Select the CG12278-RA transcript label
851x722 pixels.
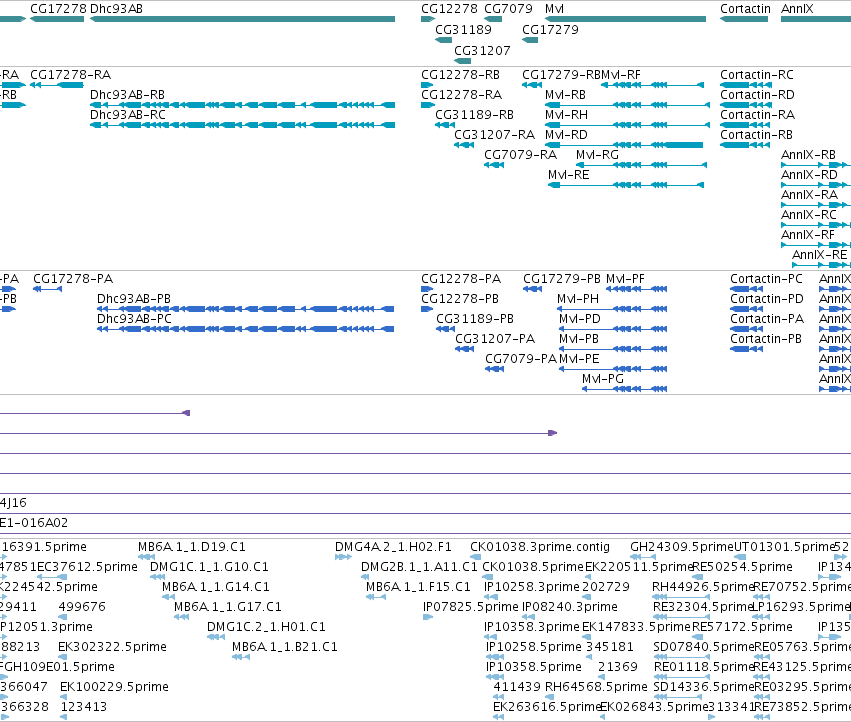[x=461, y=95]
